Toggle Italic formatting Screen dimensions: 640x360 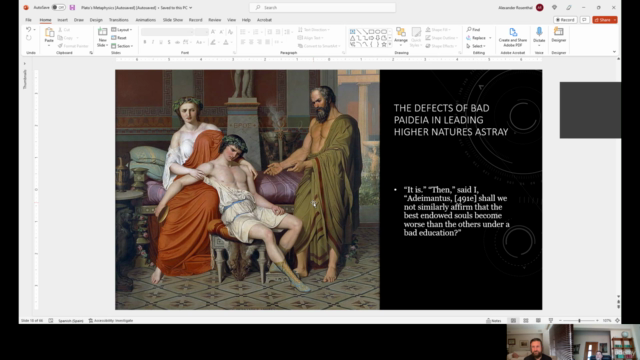point(153,42)
